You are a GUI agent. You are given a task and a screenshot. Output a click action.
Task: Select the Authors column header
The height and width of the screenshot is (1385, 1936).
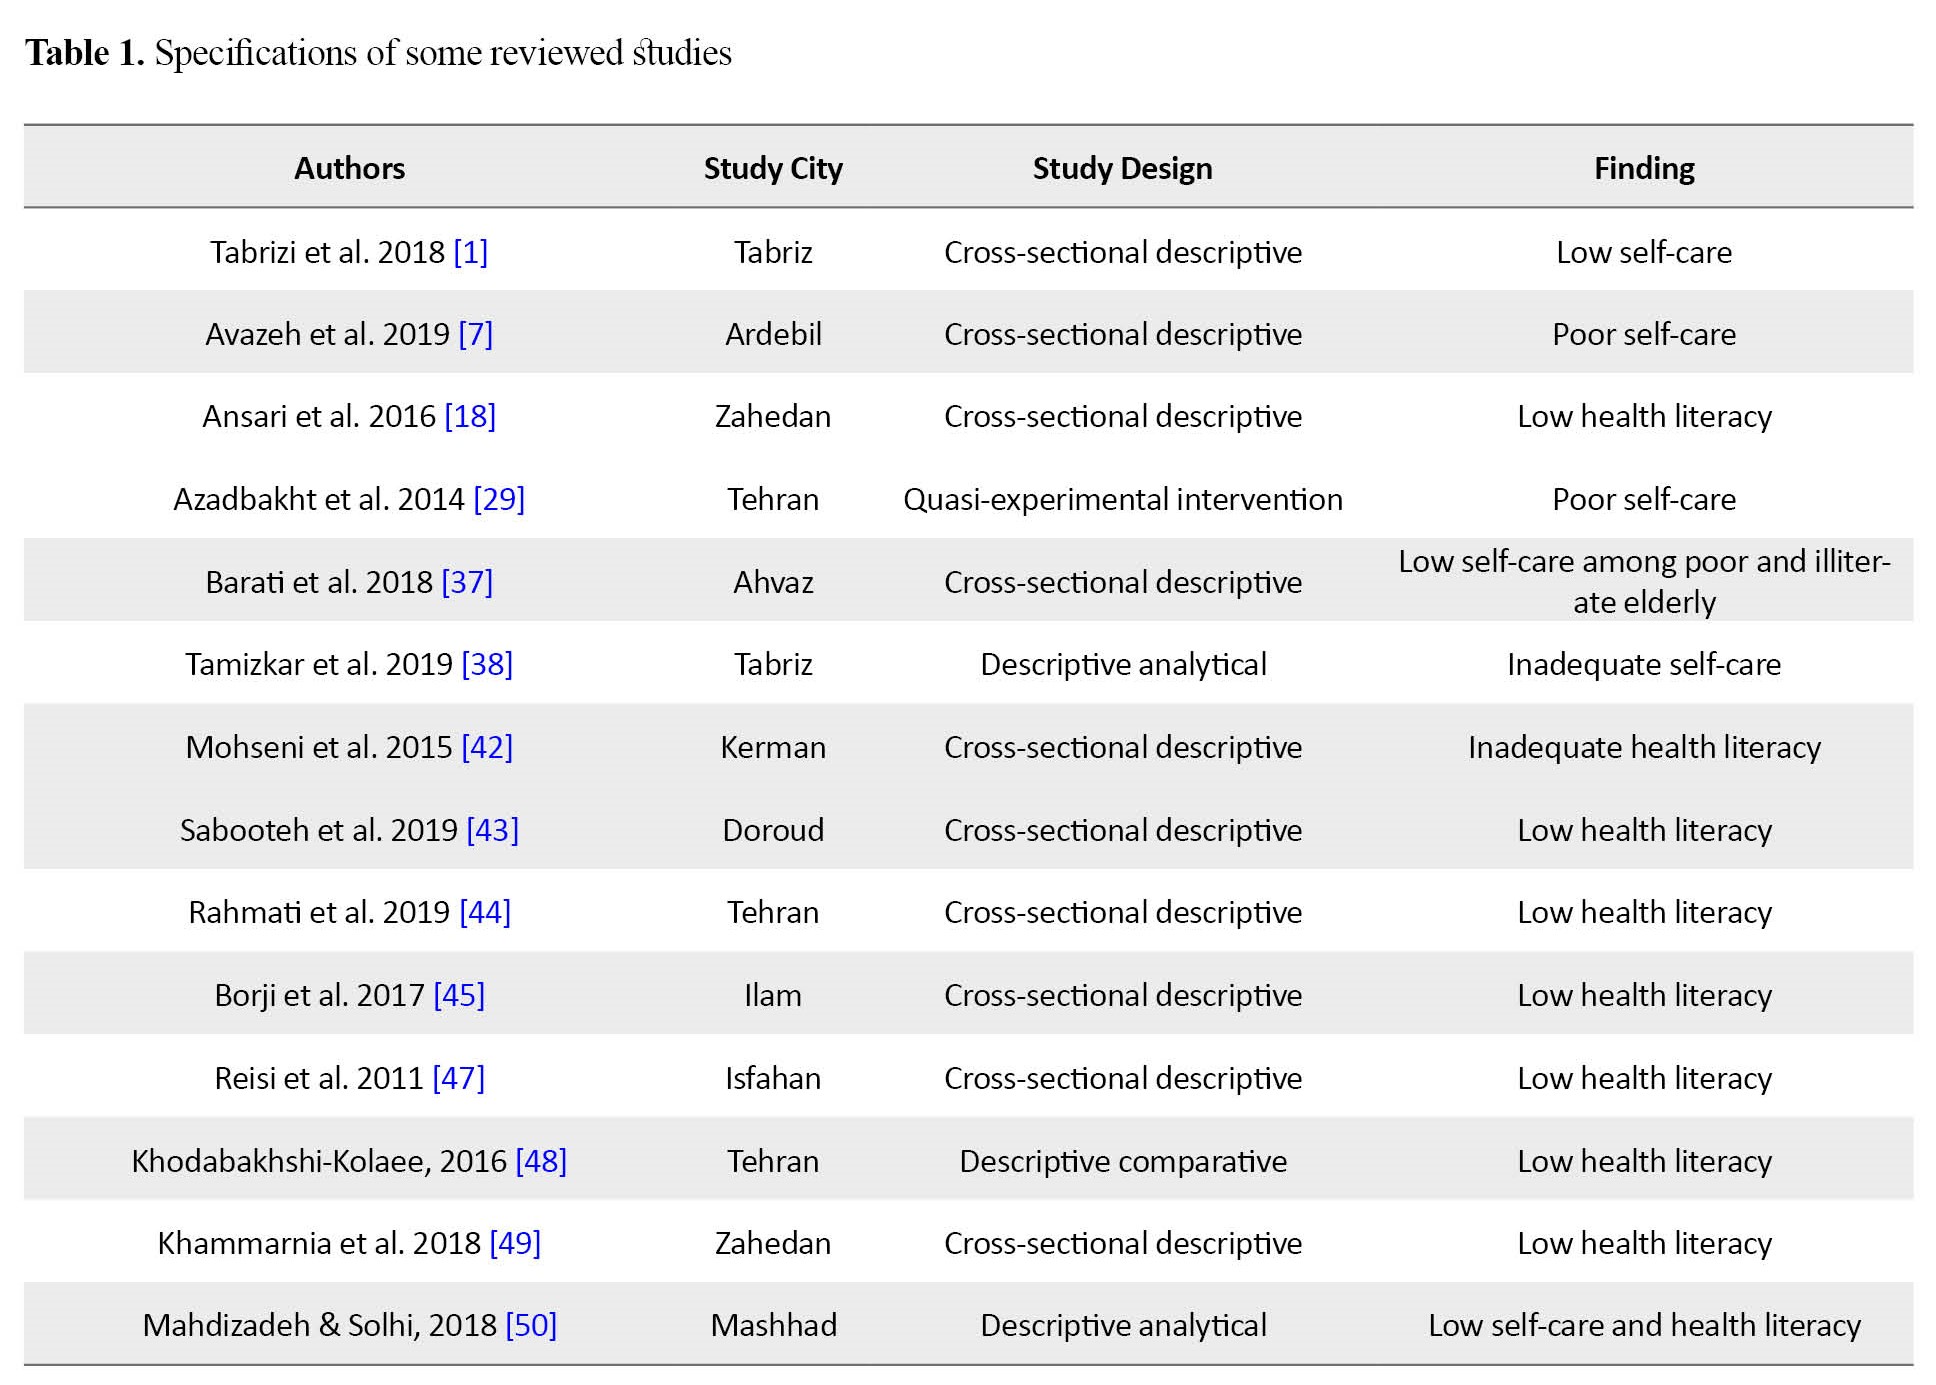tap(349, 168)
